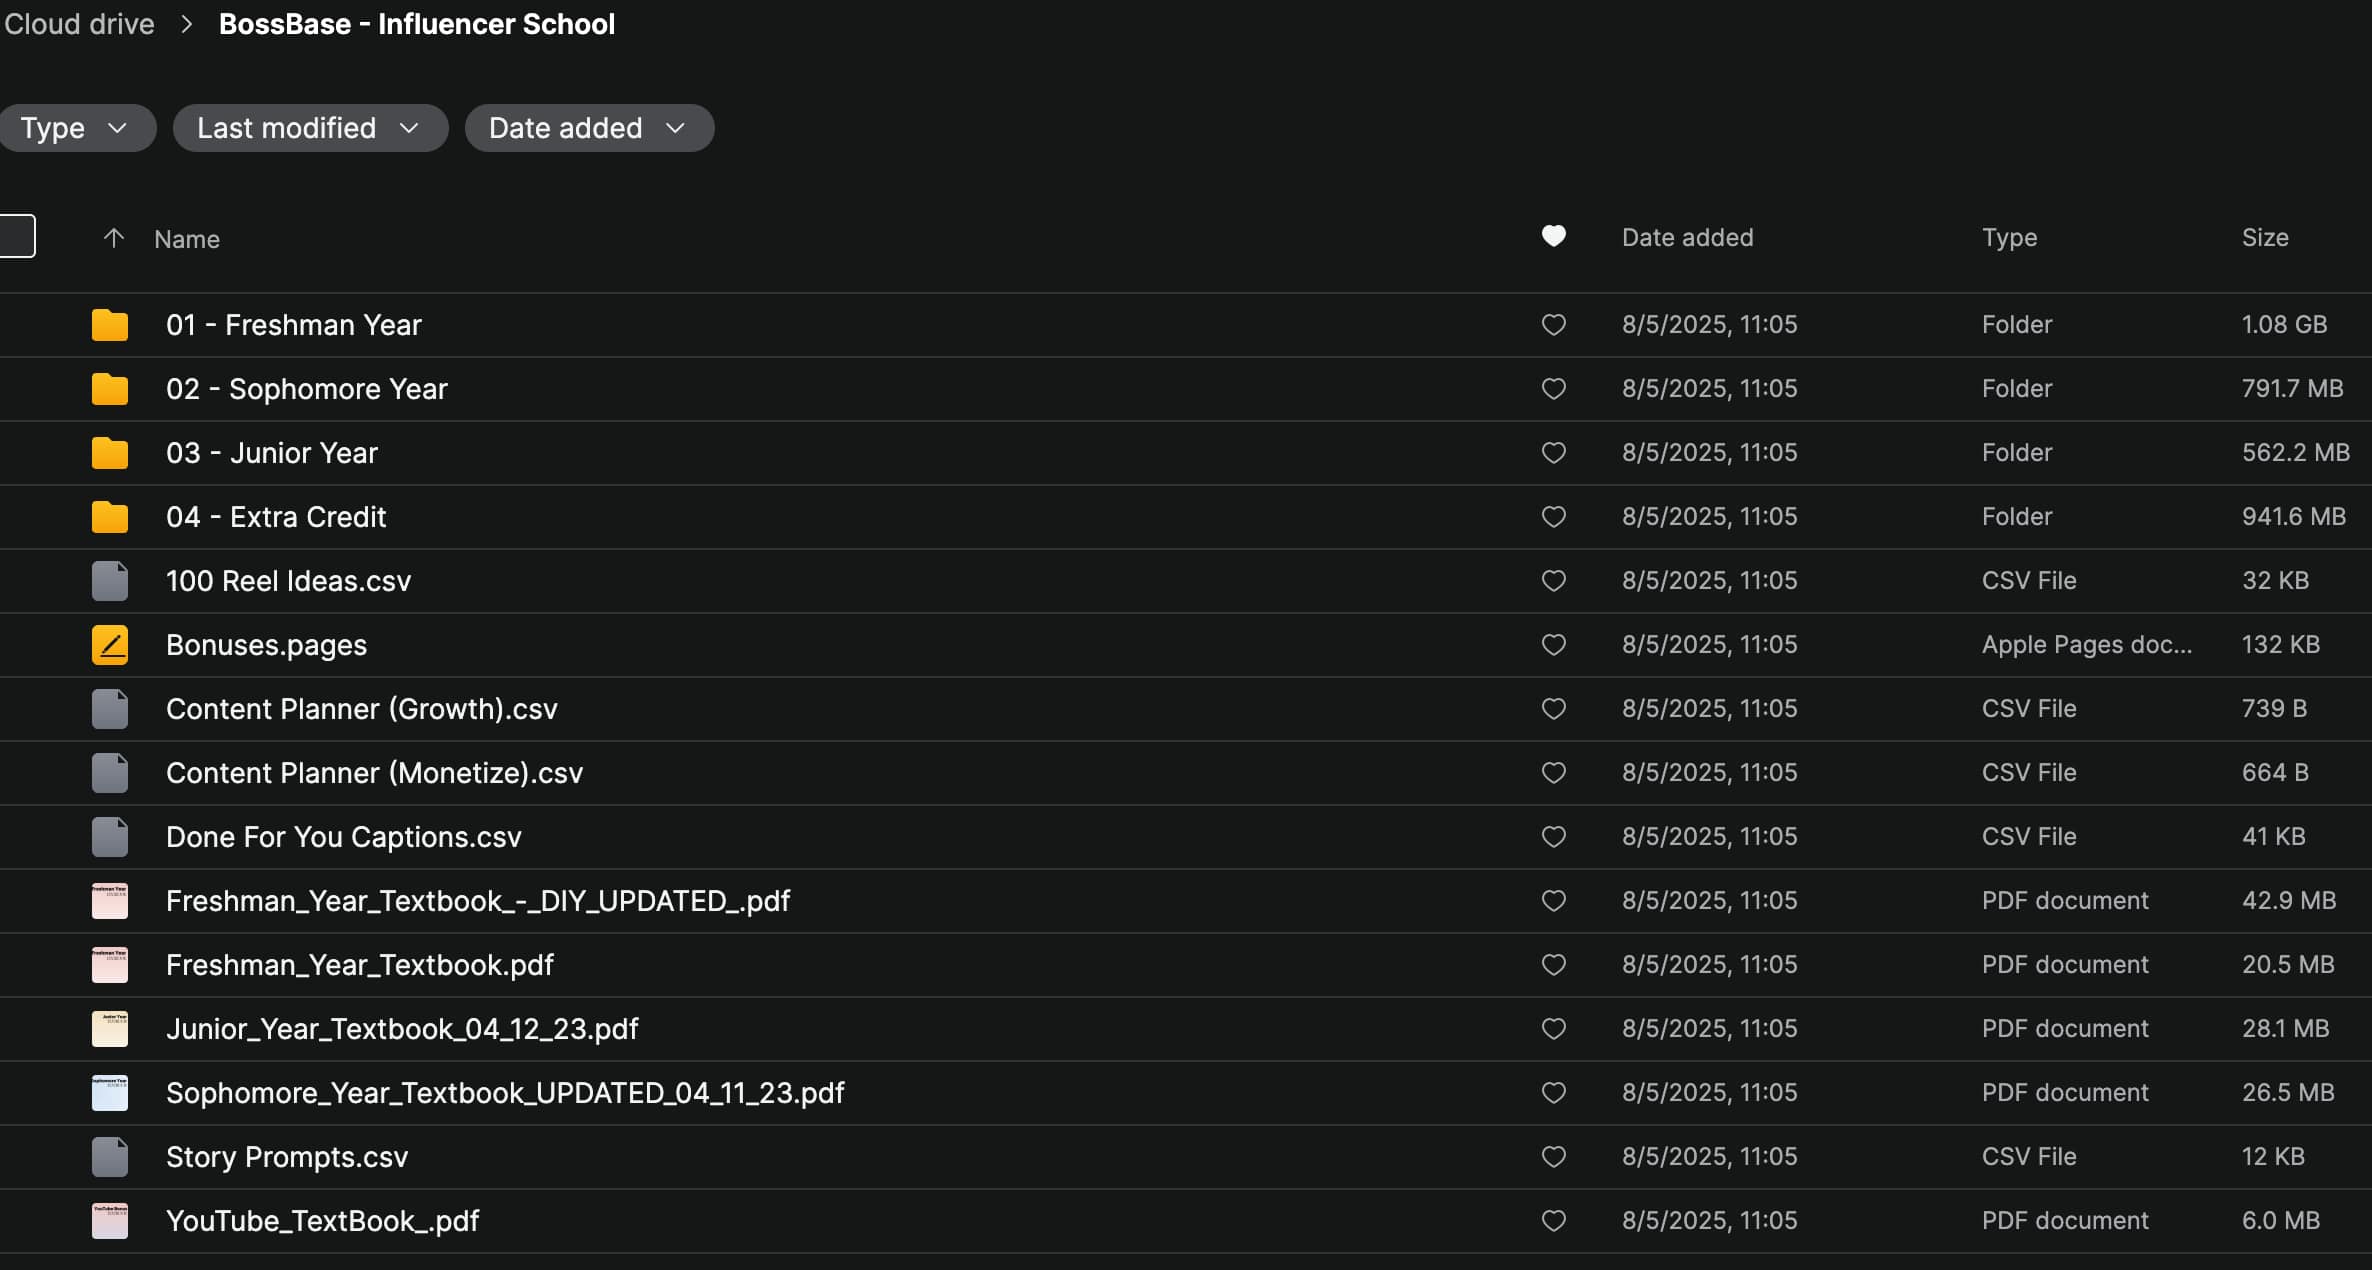Click the Story Prompts.csv file icon
The image size is (2372, 1270).
pyautogui.click(x=110, y=1157)
